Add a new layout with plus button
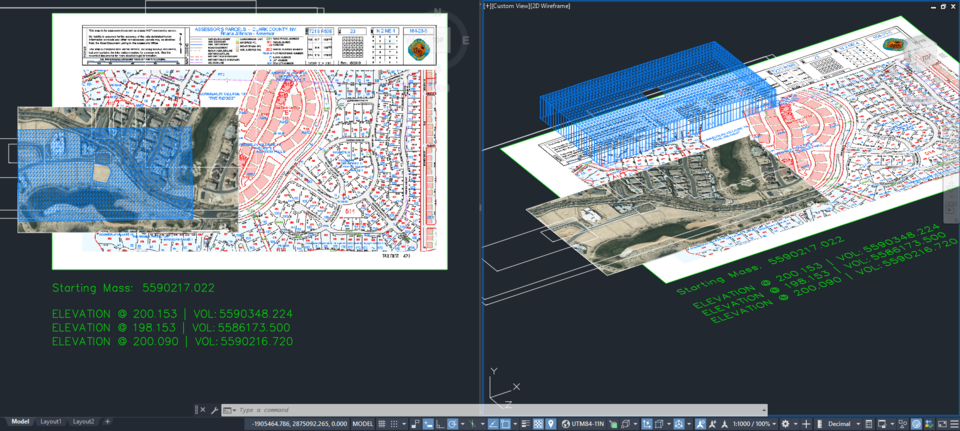 (x=107, y=421)
